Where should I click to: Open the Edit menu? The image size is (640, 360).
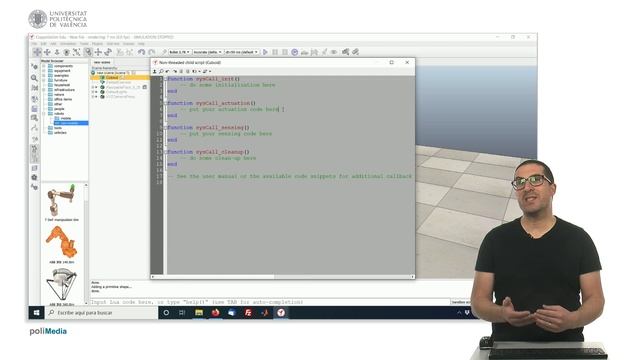tap(44, 44)
